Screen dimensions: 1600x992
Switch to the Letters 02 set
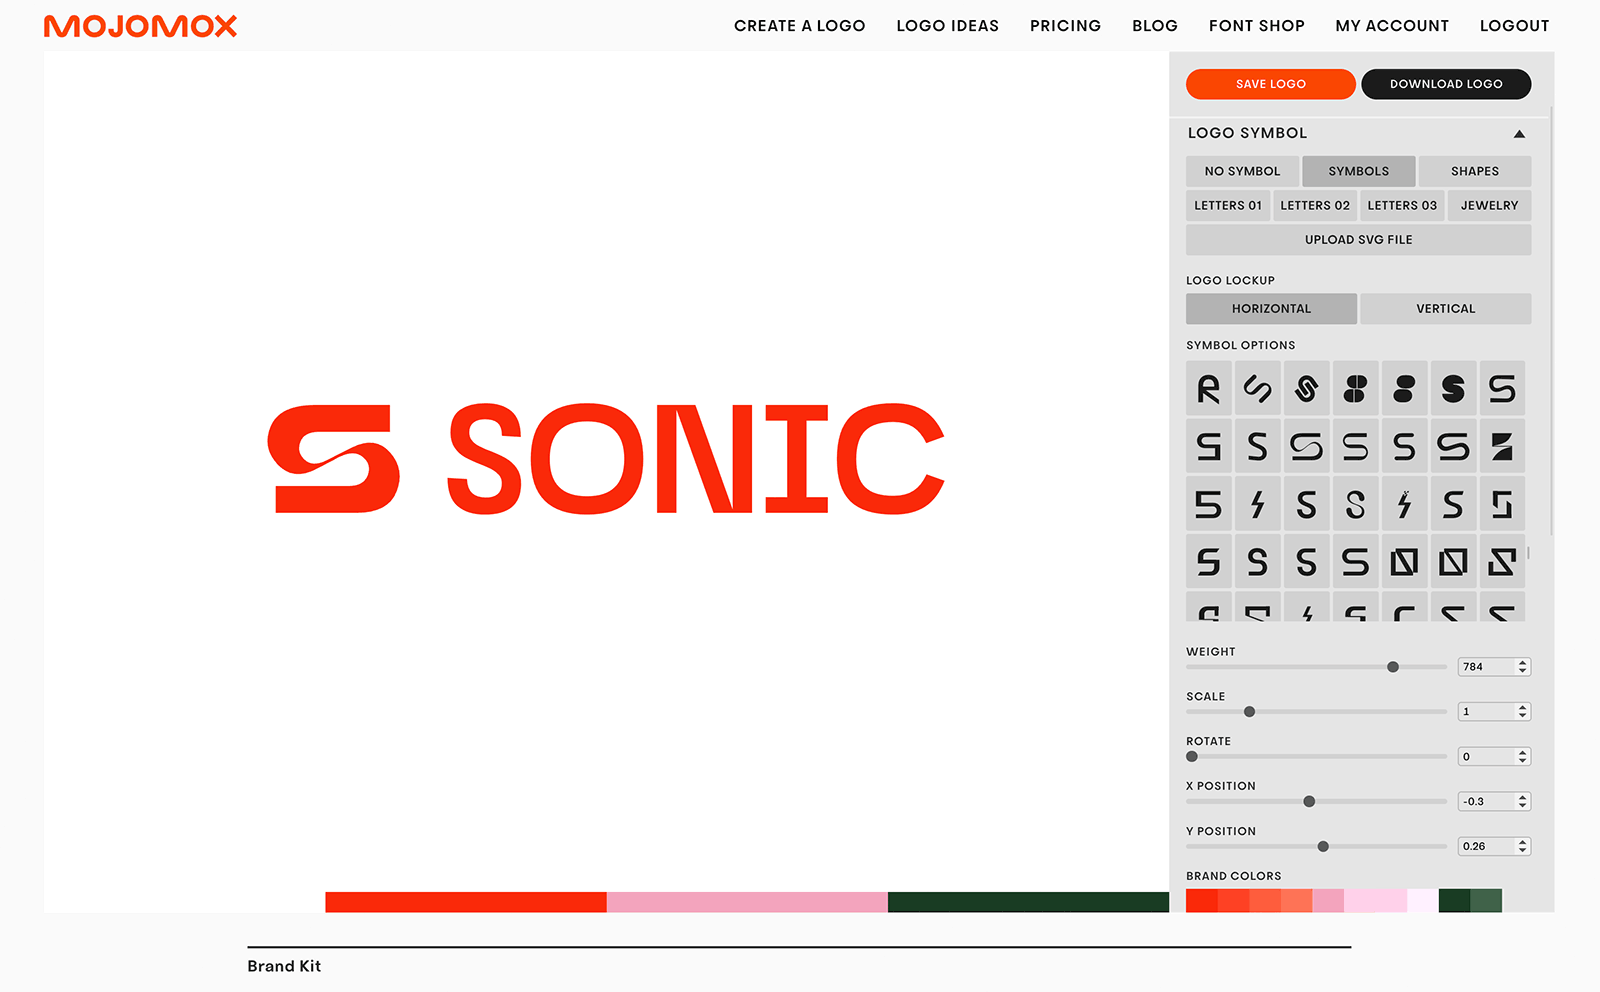point(1315,205)
